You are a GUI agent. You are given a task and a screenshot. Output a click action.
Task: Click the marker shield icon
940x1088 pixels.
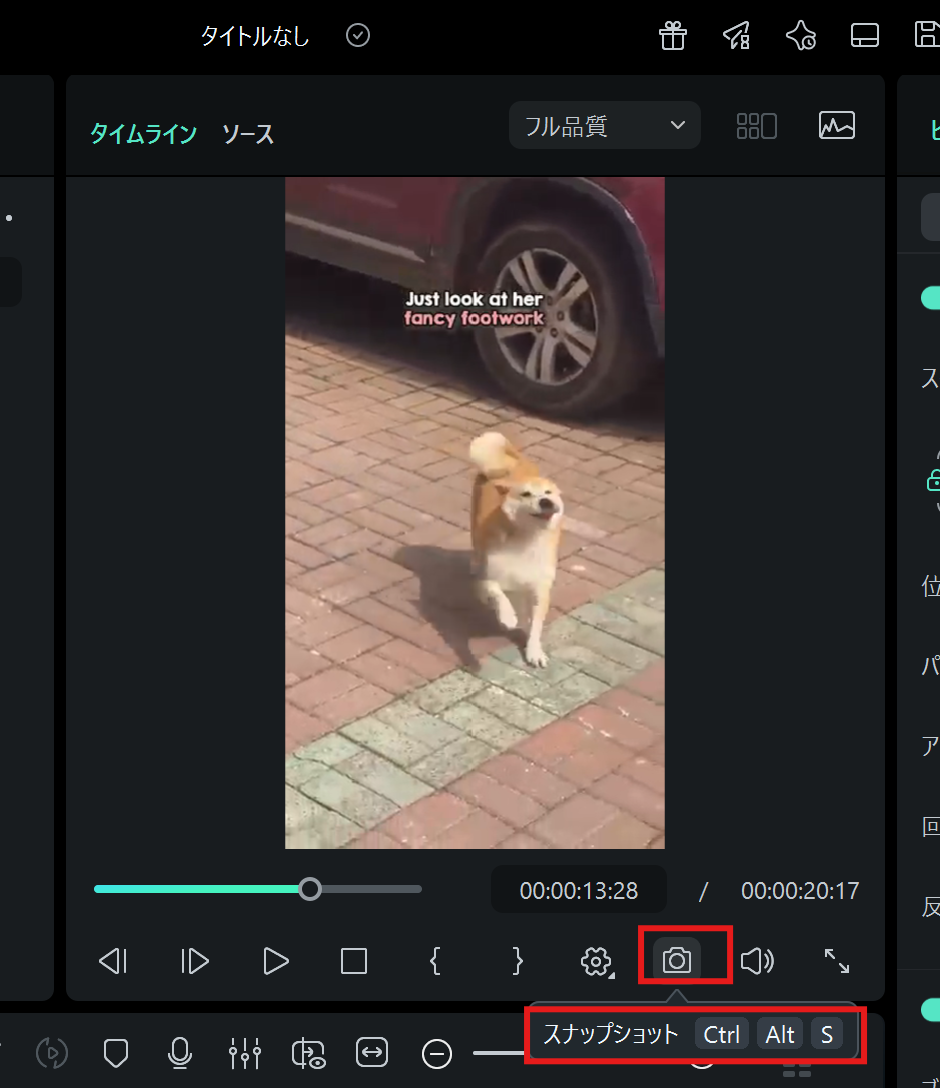pos(116,1053)
